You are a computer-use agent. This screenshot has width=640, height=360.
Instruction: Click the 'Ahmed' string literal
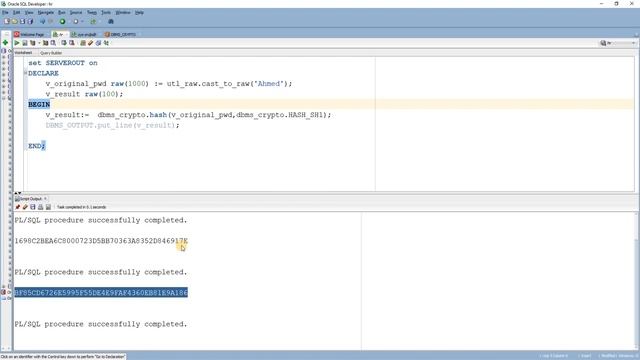(269, 83)
